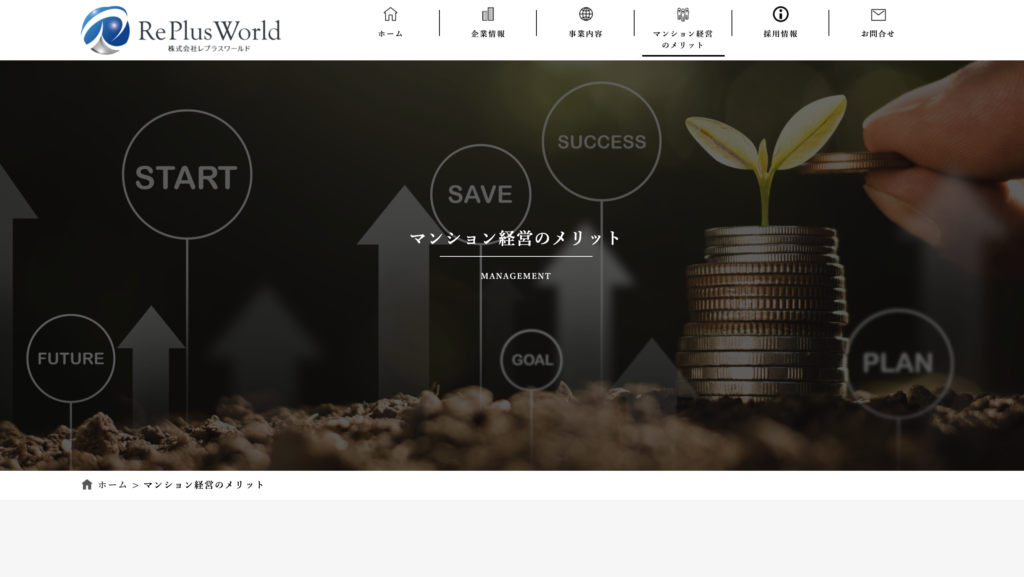Click the apartment icon above マンション経営のメリット
Image resolution: width=1024 pixels, height=577 pixels.
click(682, 15)
